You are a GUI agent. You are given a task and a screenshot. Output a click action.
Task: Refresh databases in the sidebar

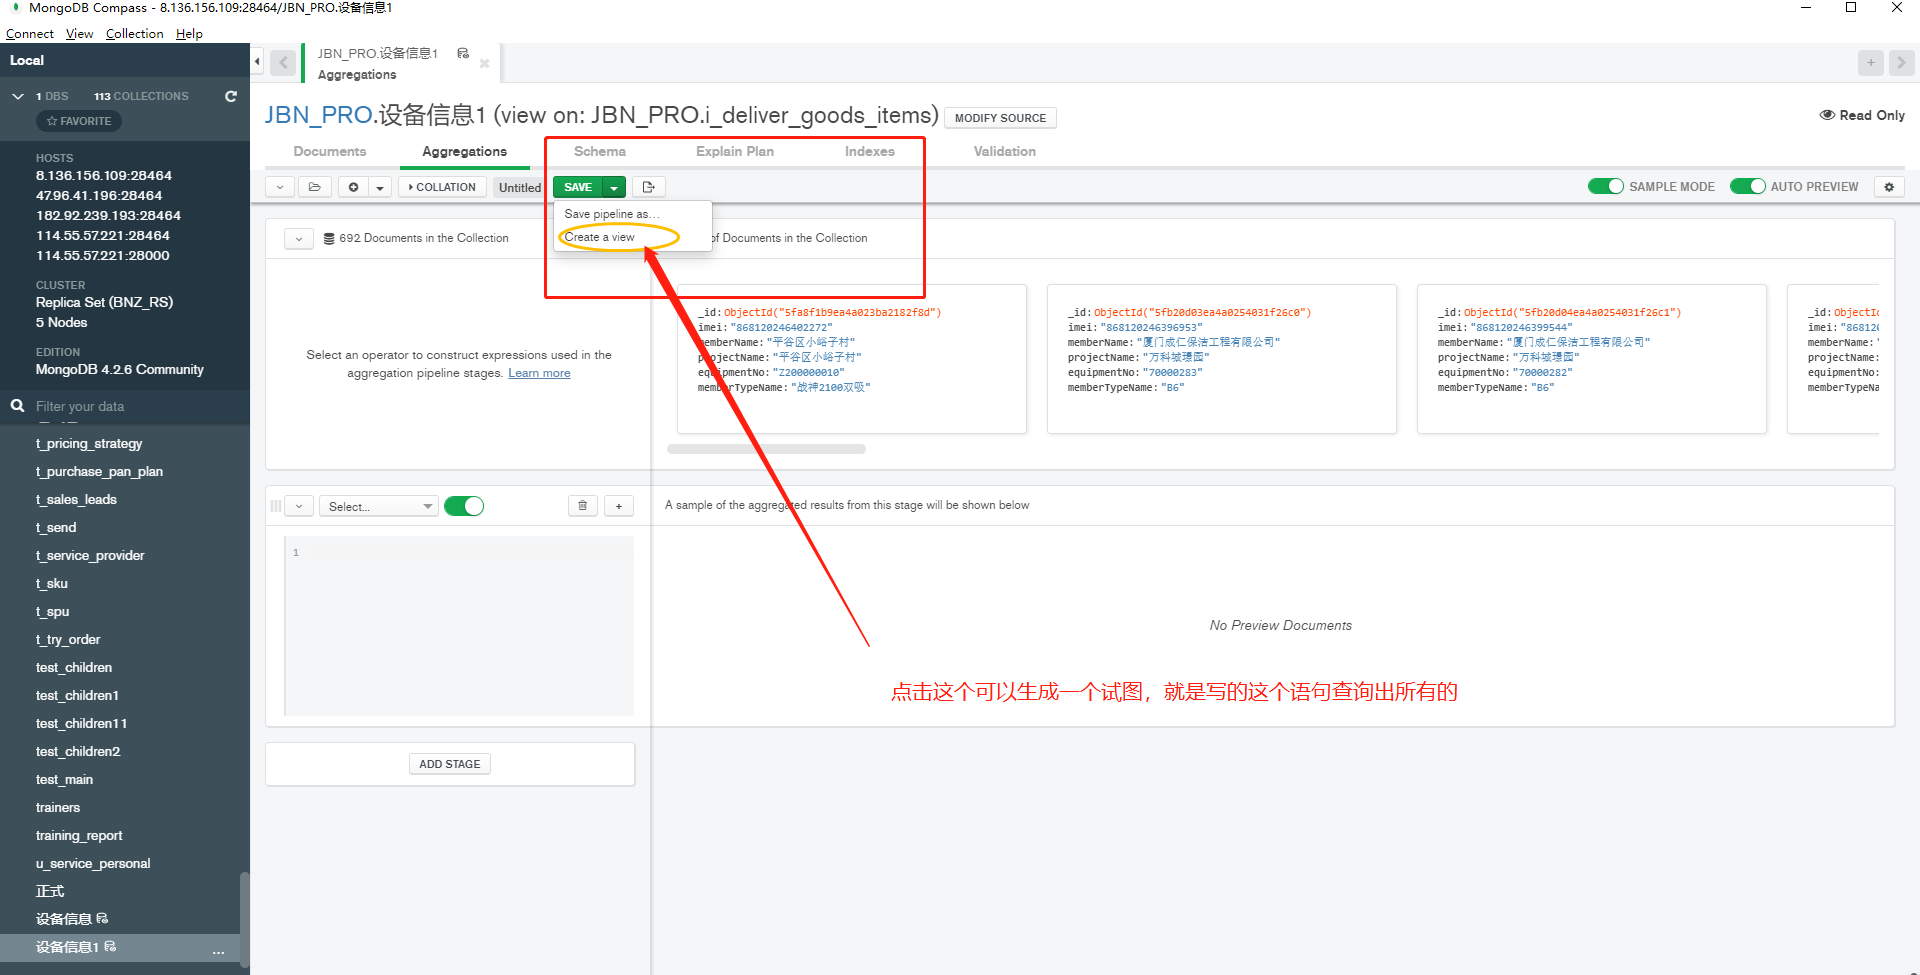point(231,96)
